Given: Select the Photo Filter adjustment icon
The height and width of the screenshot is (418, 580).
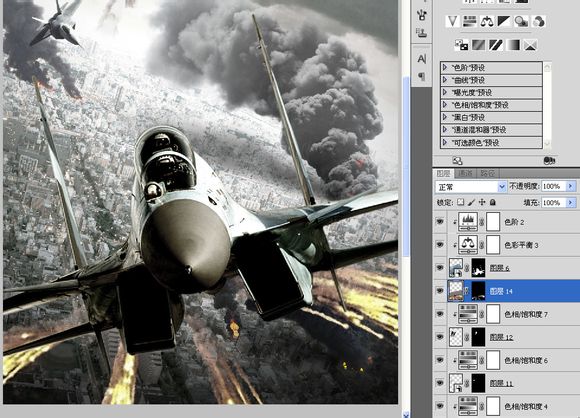Looking at the screenshot, I should [x=521, y=21].
